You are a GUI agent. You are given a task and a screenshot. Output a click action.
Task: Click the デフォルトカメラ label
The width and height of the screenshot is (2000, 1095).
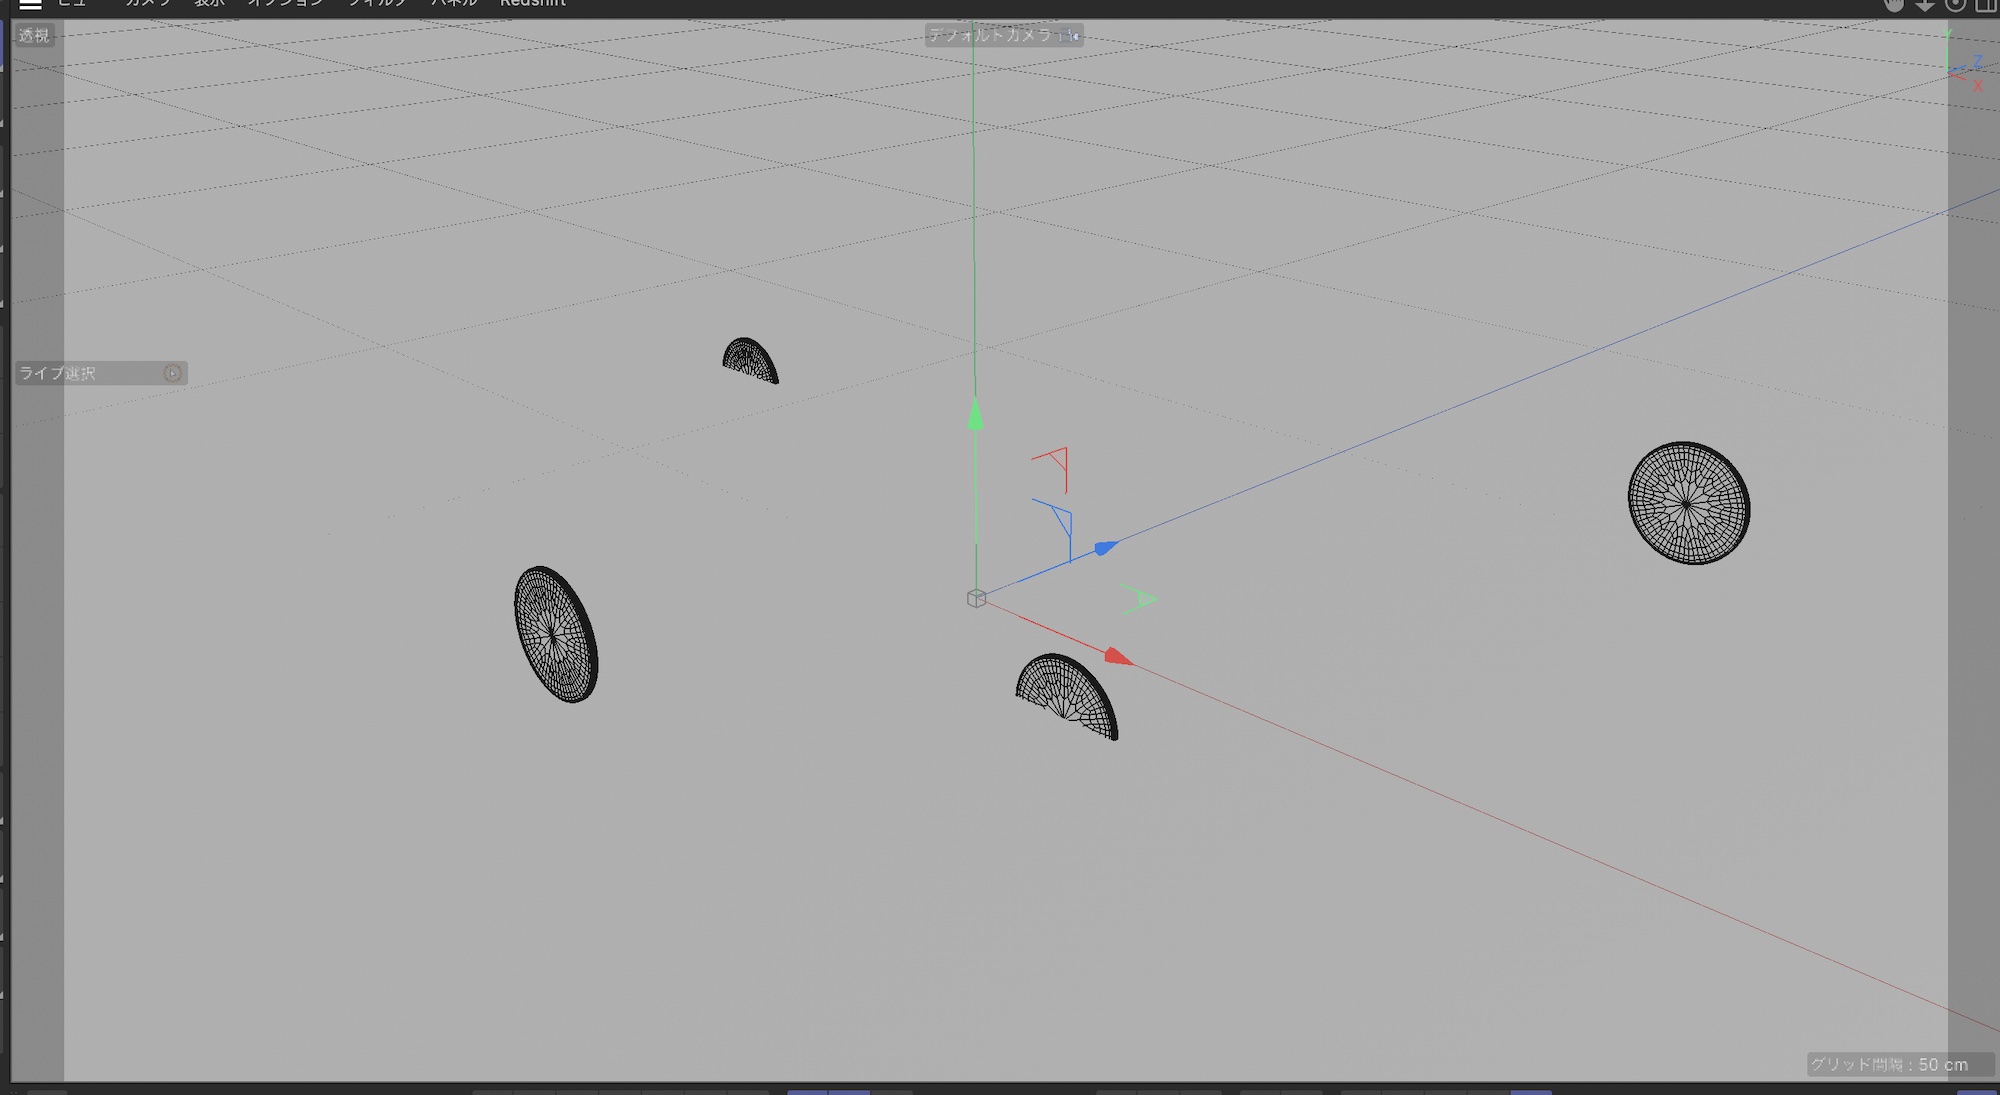click(x=991, y=36)
